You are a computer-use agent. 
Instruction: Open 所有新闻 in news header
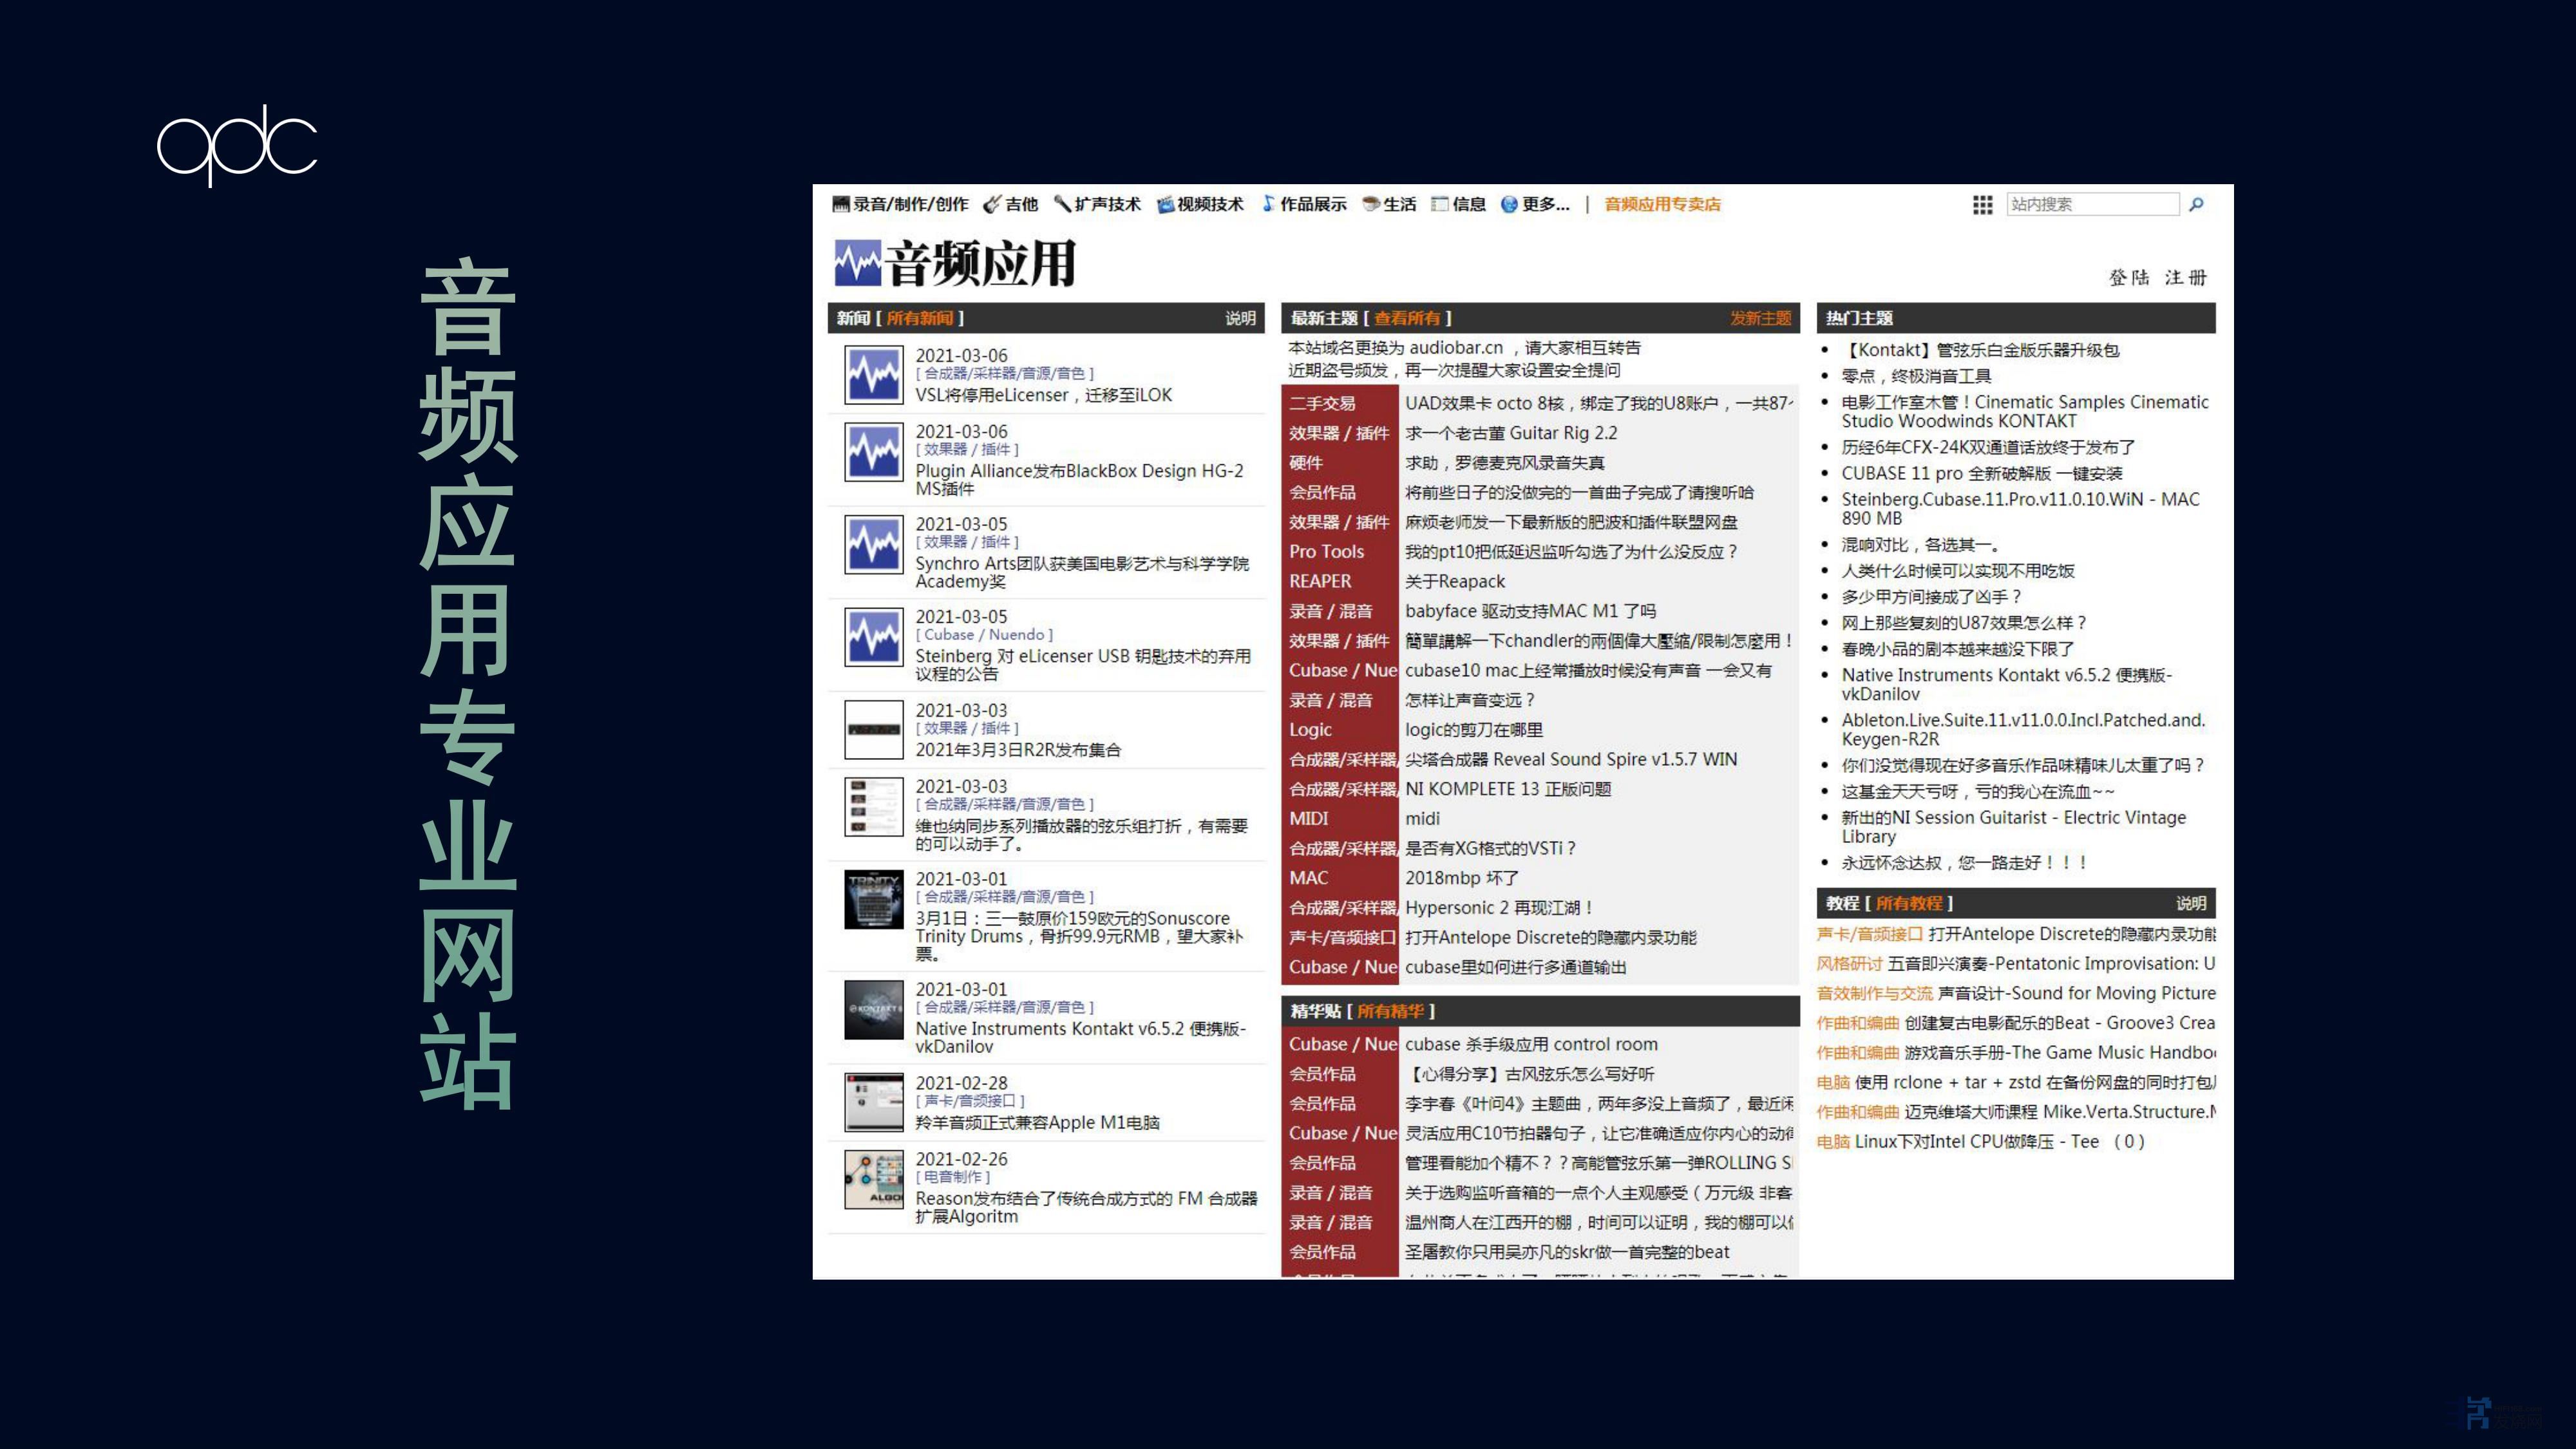[x=919, y=318]
